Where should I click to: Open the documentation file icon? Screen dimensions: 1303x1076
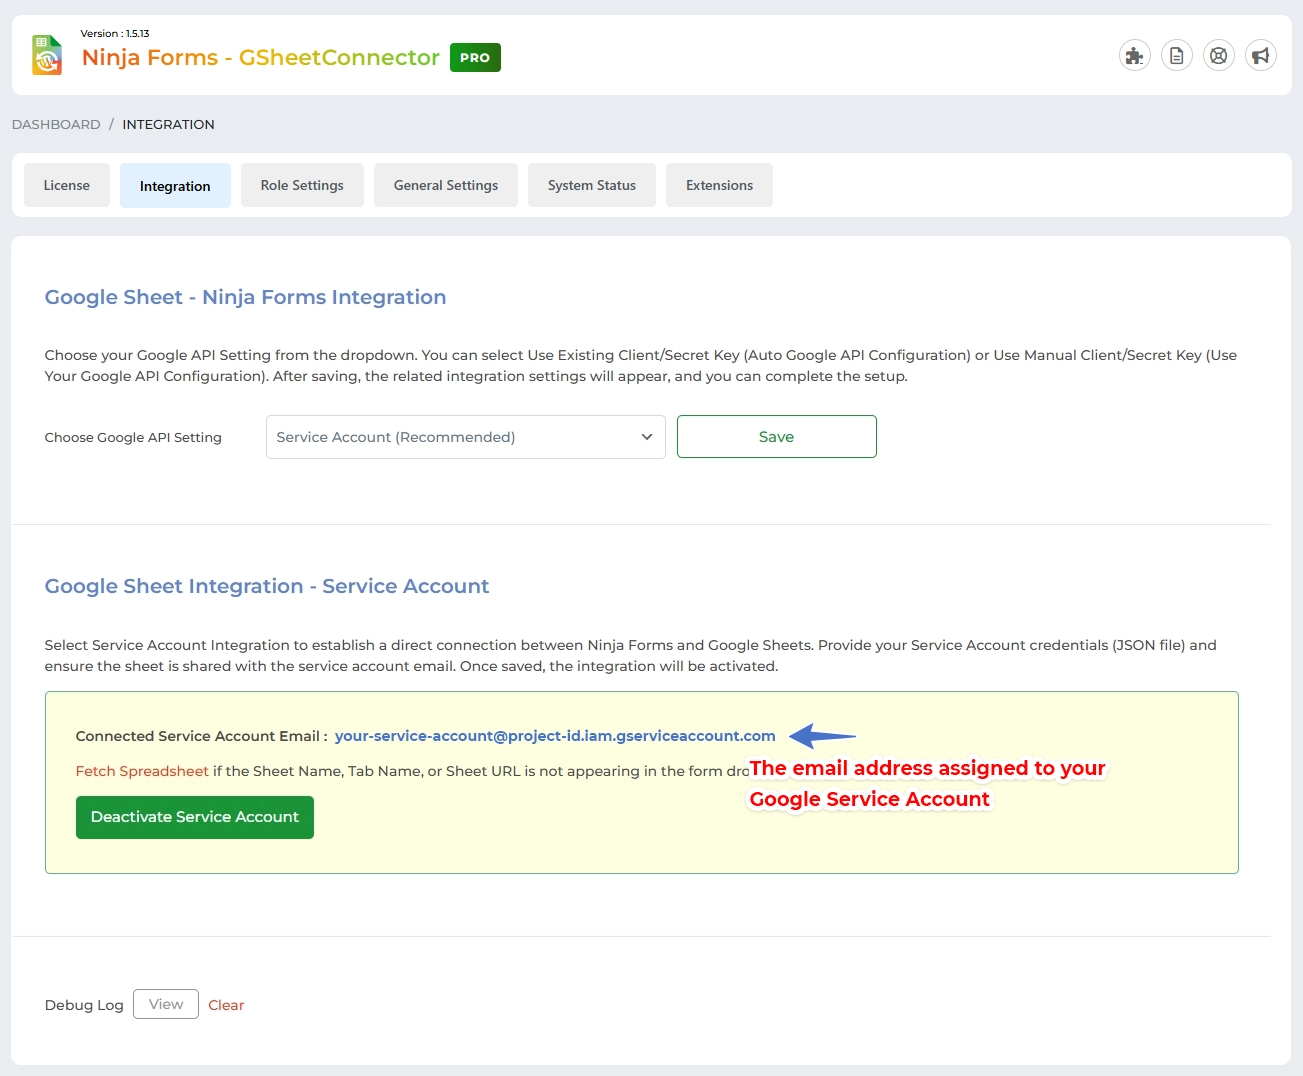pyautogui.click(x=1176, y=56)
